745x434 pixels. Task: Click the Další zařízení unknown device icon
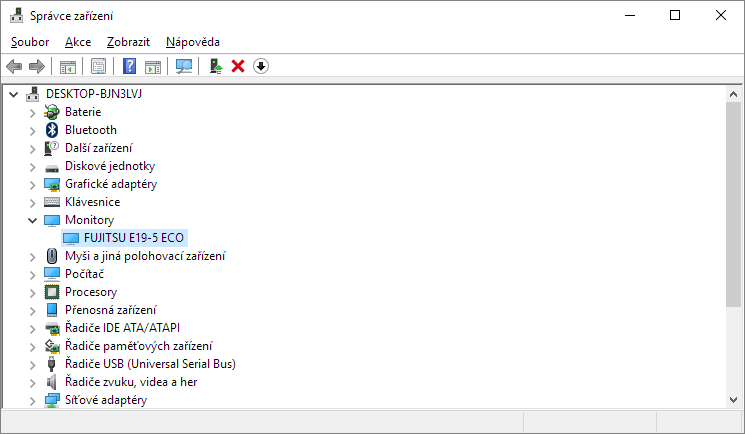[51, 148]
